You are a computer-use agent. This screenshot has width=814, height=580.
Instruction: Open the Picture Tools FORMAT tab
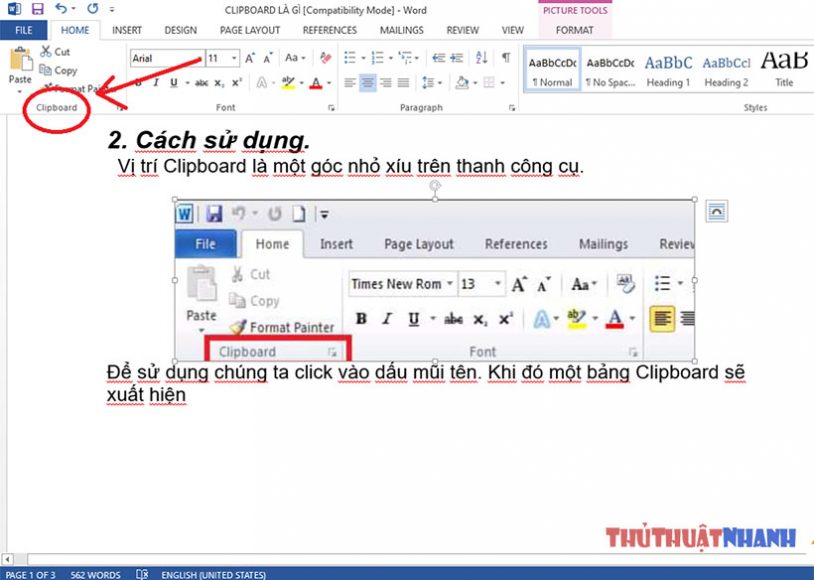pos(574,30)
